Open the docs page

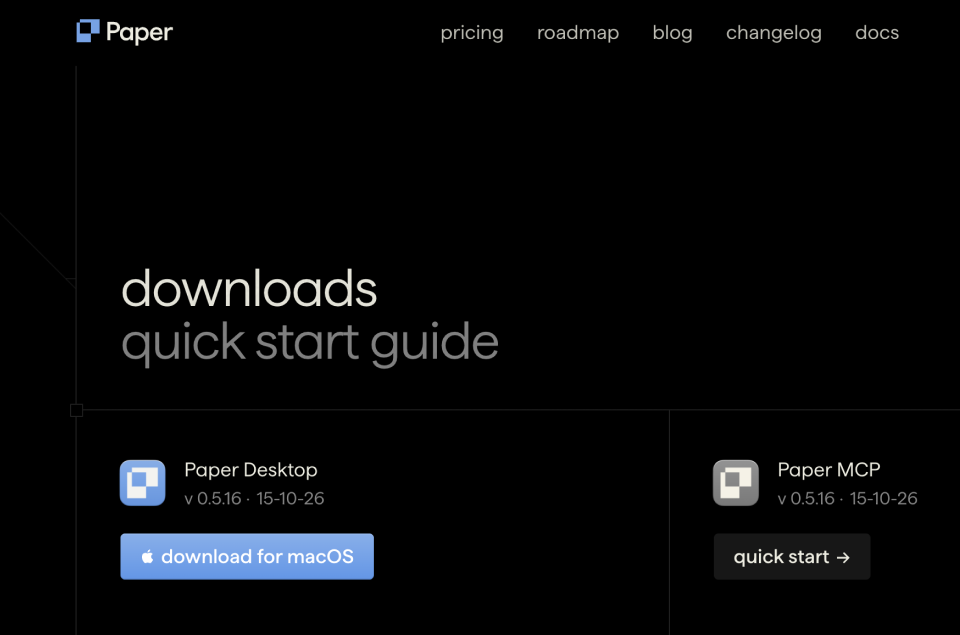click(x=877, y=32)
